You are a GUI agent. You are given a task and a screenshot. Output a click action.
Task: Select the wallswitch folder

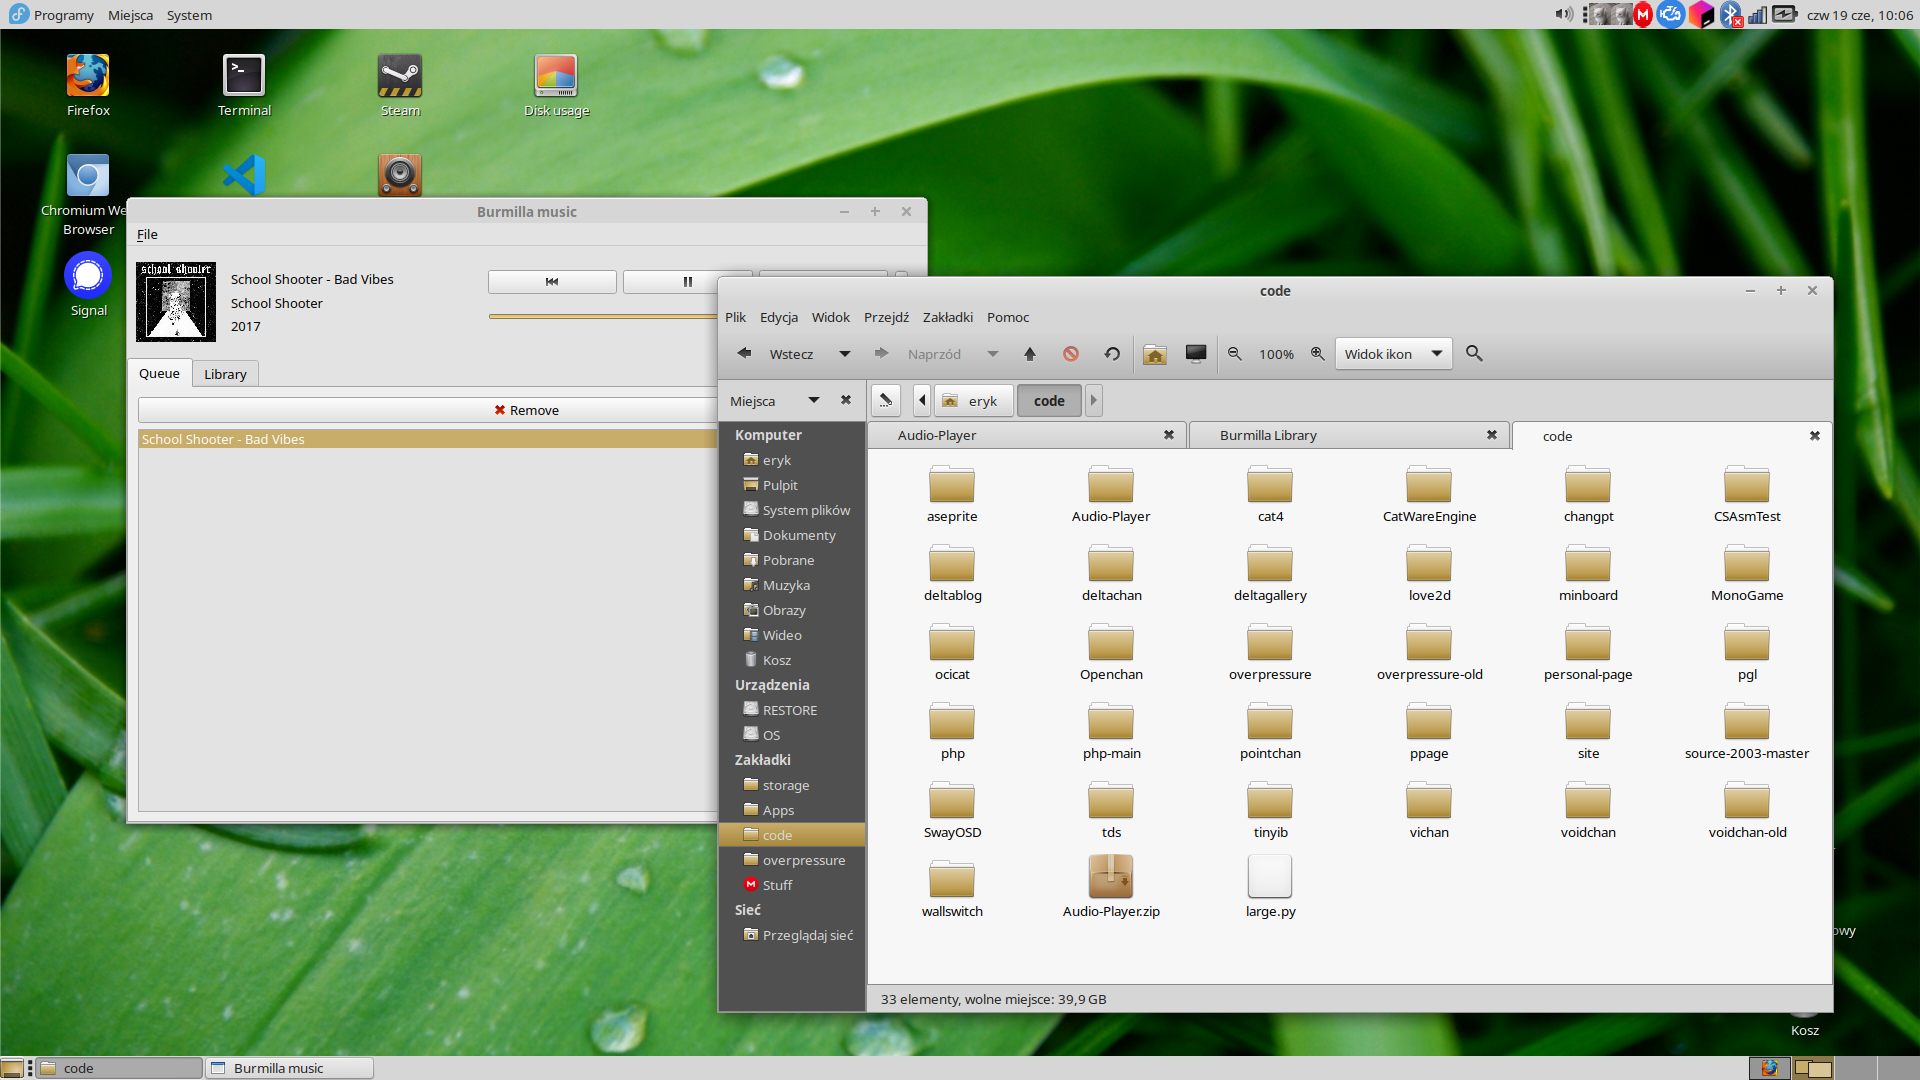952,890
